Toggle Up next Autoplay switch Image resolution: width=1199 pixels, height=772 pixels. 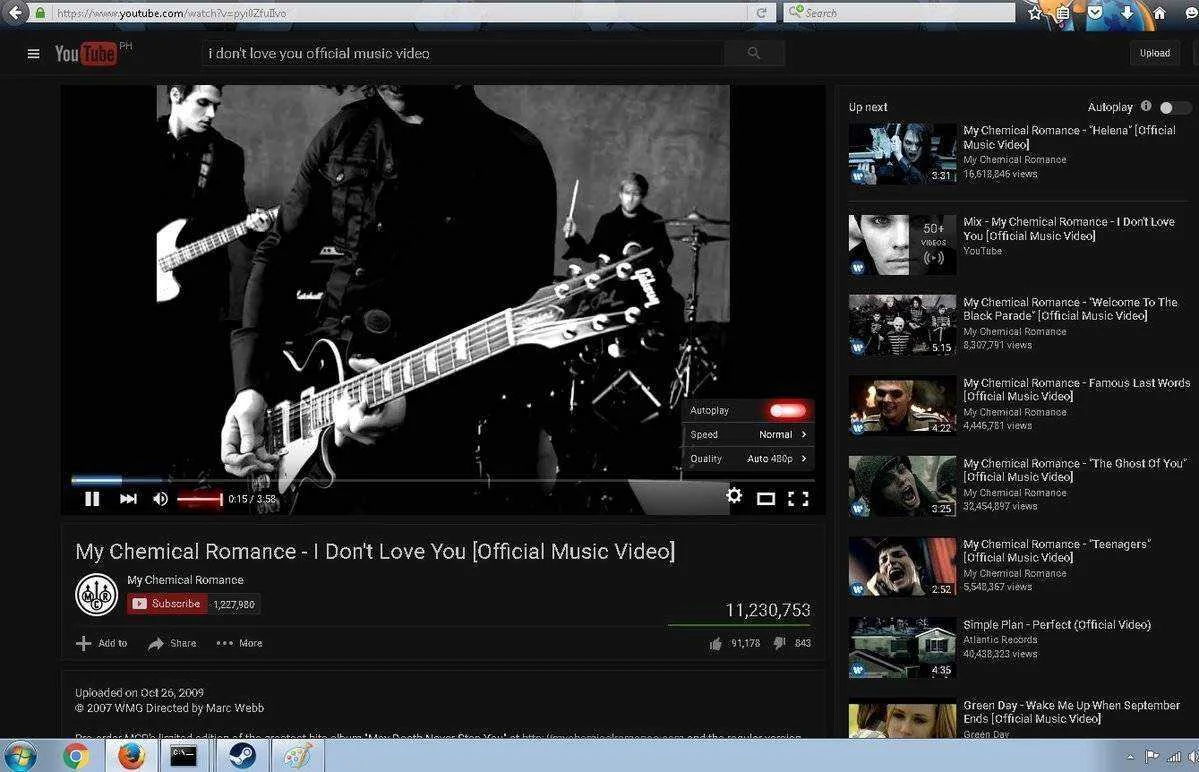1174,107
